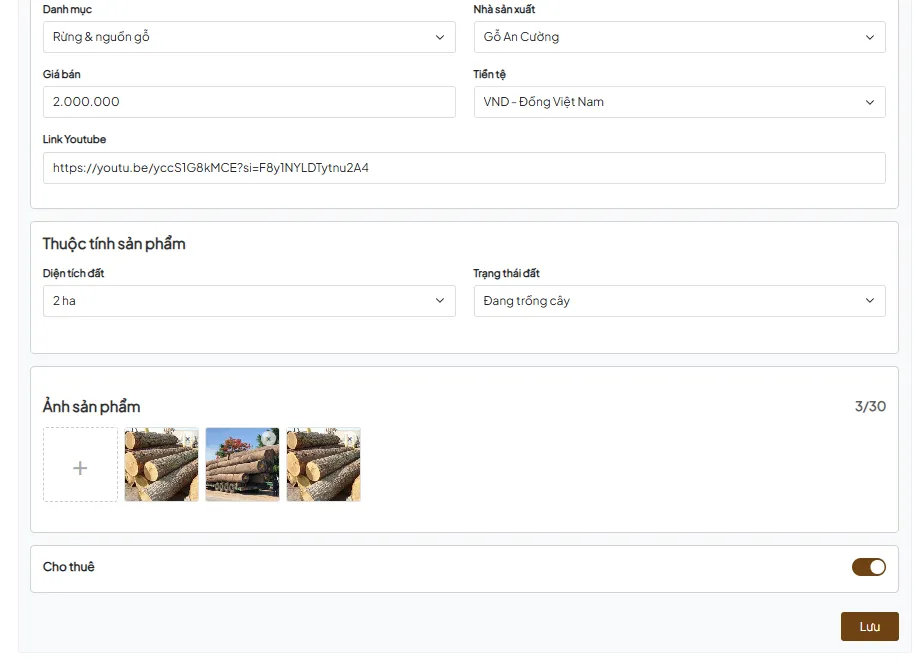The image size is (921, 666).
Task: Click the plus icon to add photo
Action: [80, 467]
